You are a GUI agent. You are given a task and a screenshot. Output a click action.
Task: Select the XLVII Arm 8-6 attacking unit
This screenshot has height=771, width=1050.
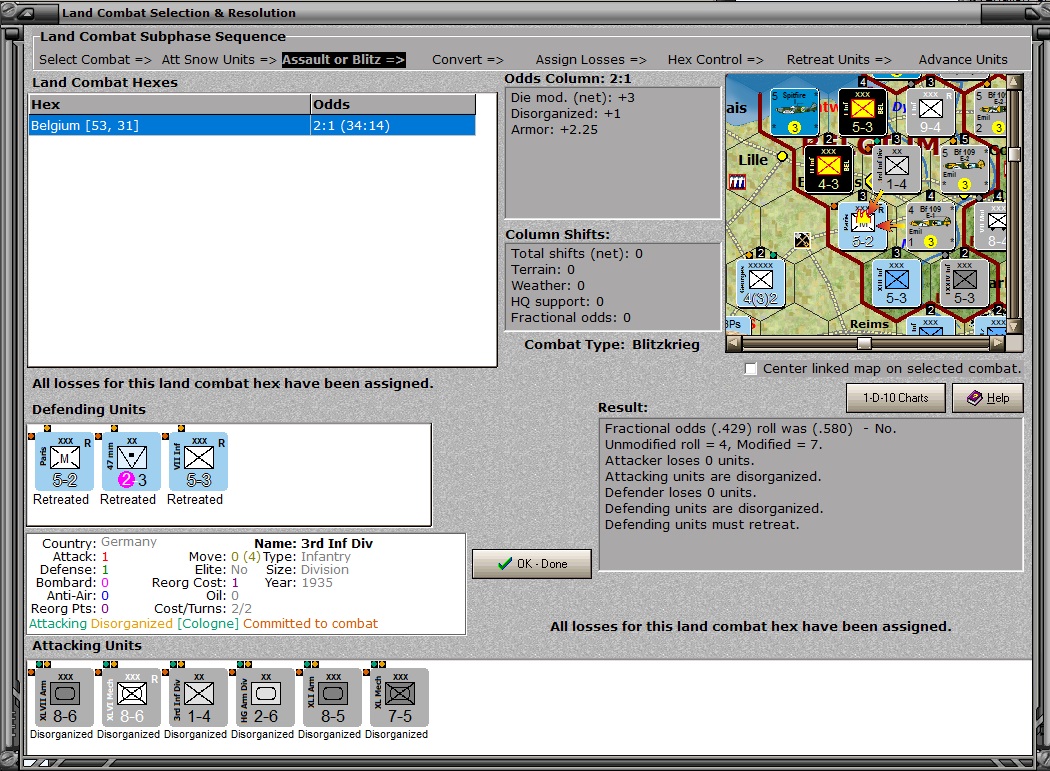click(x=64, y=697)
